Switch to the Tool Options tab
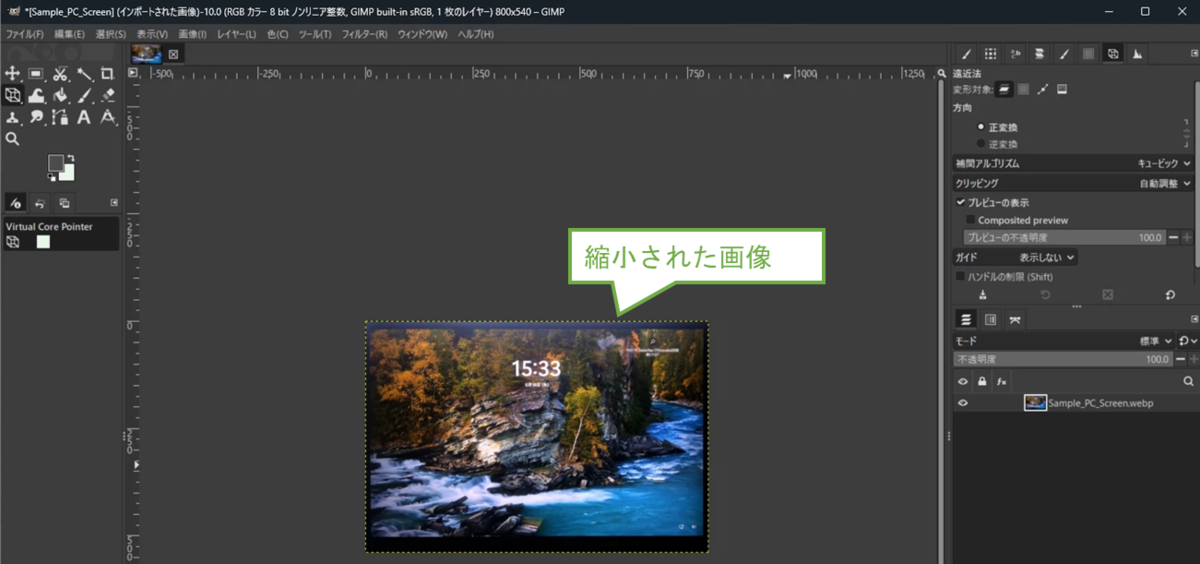 coord(1112,54)
